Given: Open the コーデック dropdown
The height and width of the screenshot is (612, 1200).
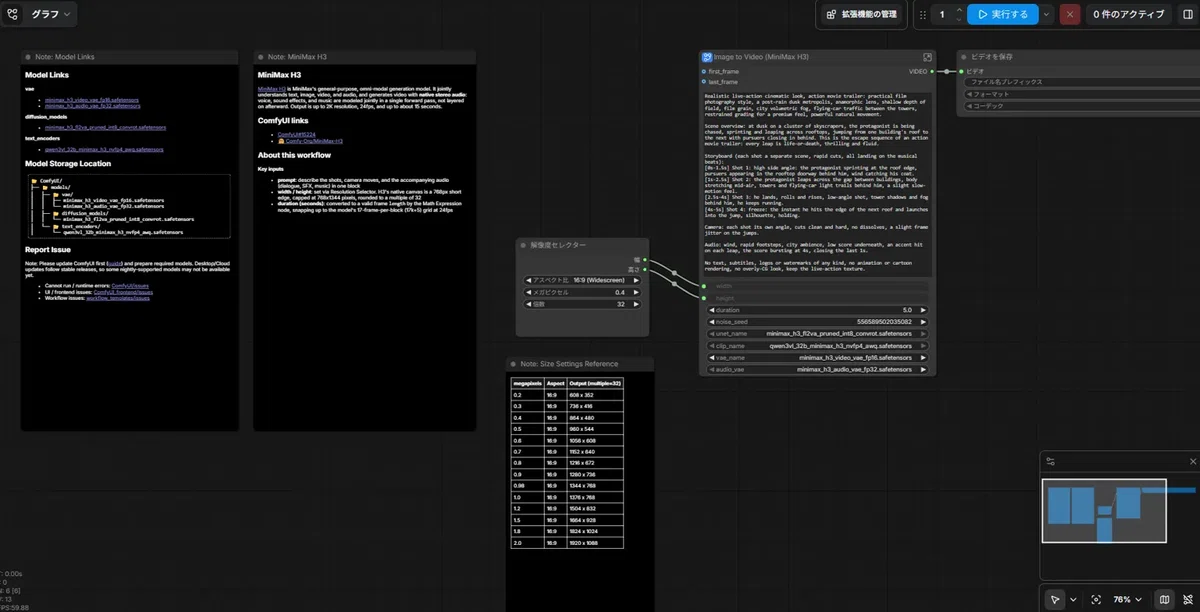Looking at the screenshot, I should [x=1081, y=106].
